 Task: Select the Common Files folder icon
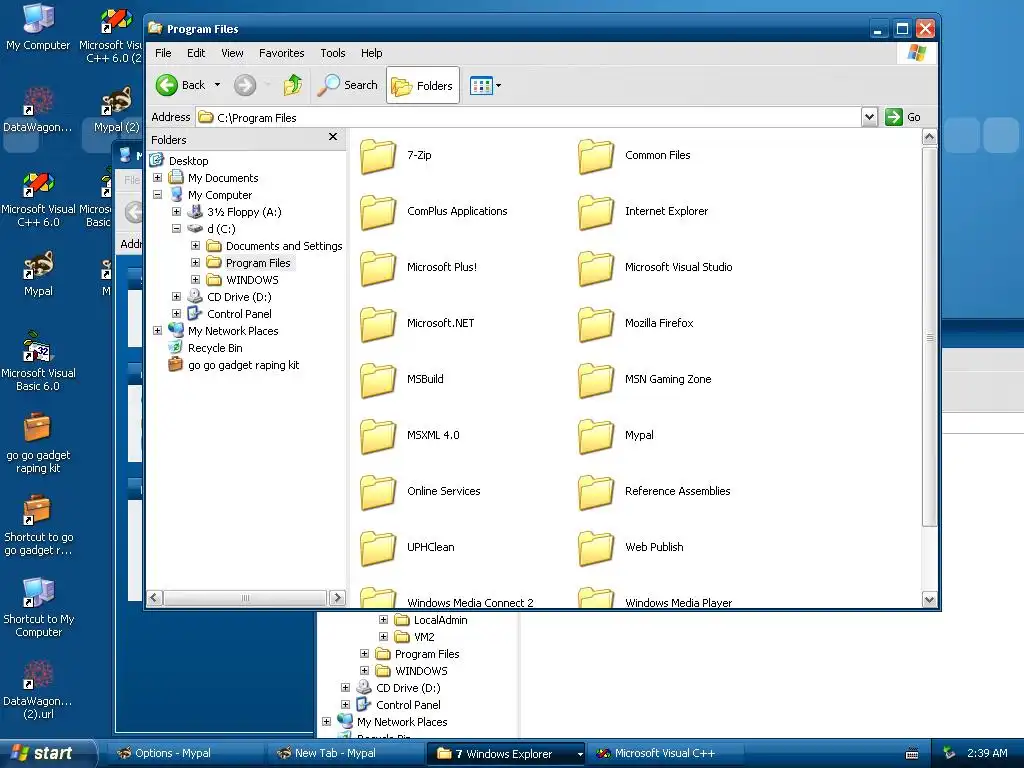[596, 156]
